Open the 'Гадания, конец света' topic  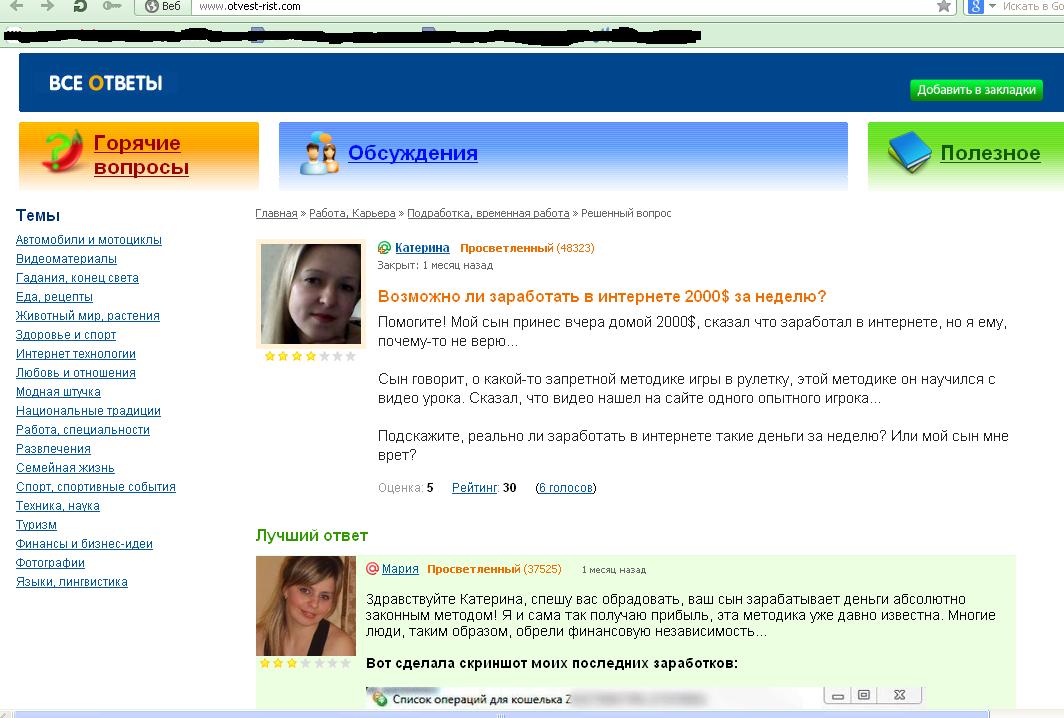click(x=77, y=278)
